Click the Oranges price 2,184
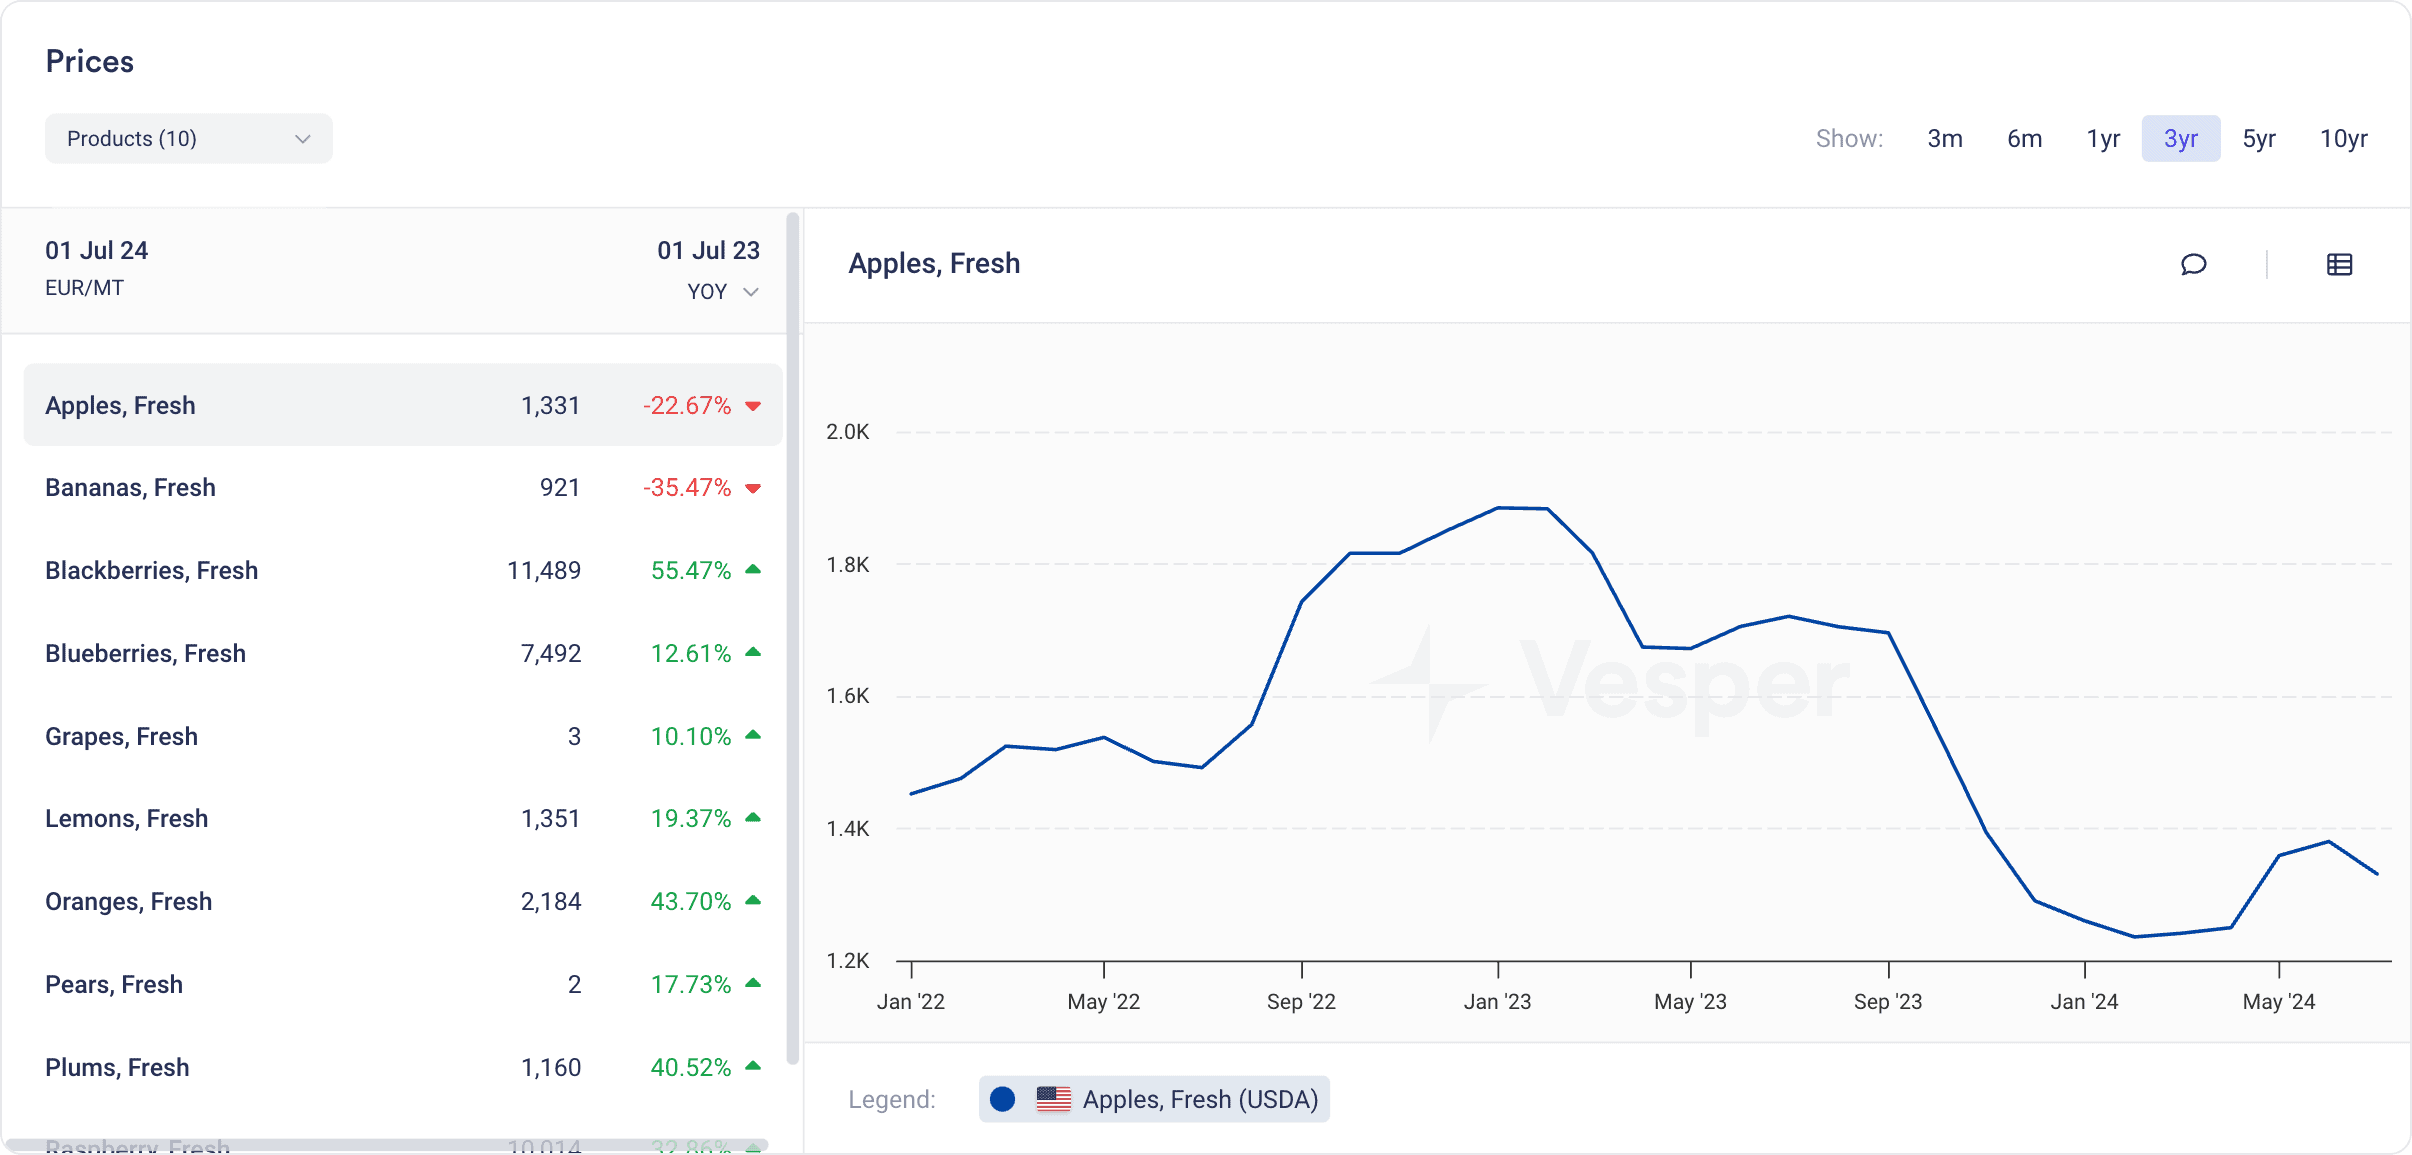The width and height of the screenshot is (2412, 1155). (x=551, y=901)
